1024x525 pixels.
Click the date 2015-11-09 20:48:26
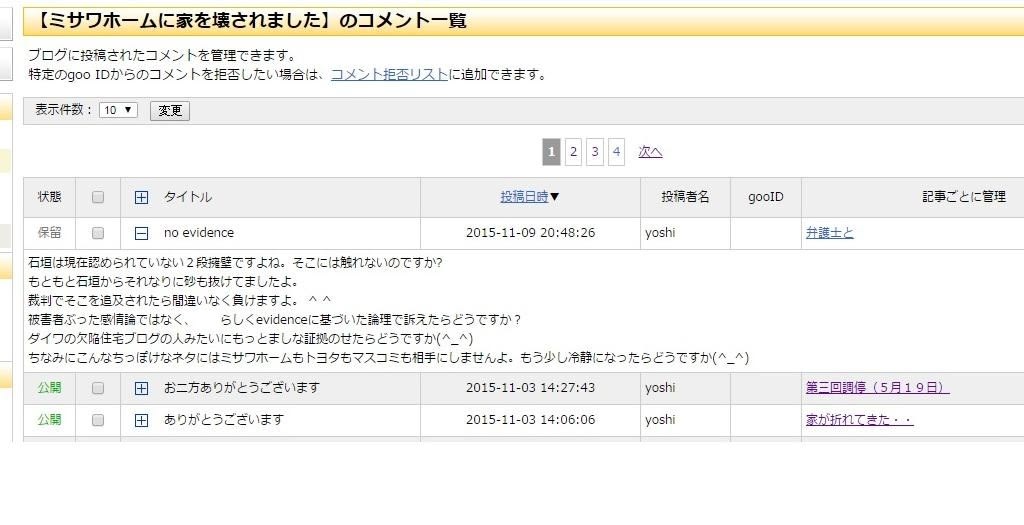pyautogui.click(x=530, y=232)
